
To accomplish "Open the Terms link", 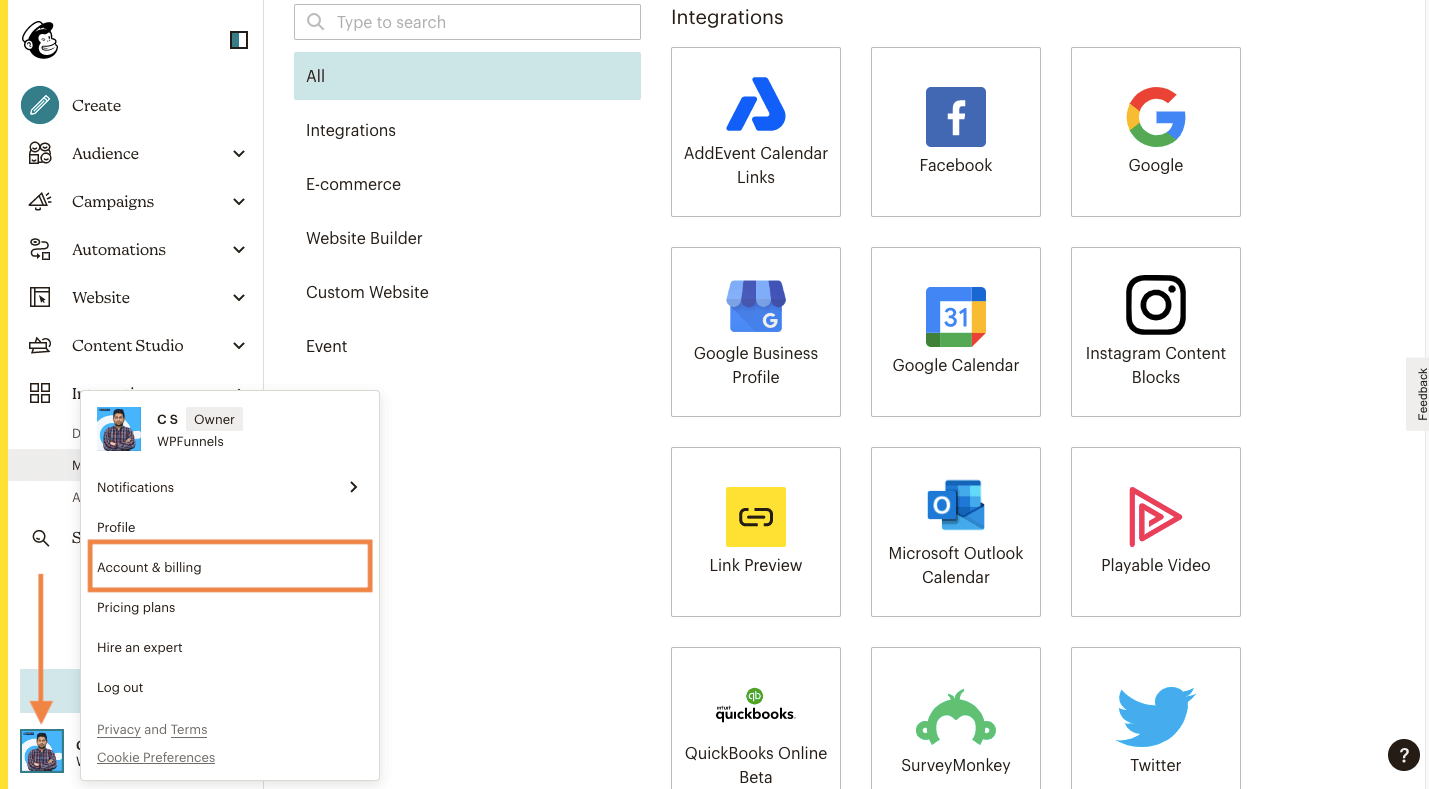I will pos(189,729).
